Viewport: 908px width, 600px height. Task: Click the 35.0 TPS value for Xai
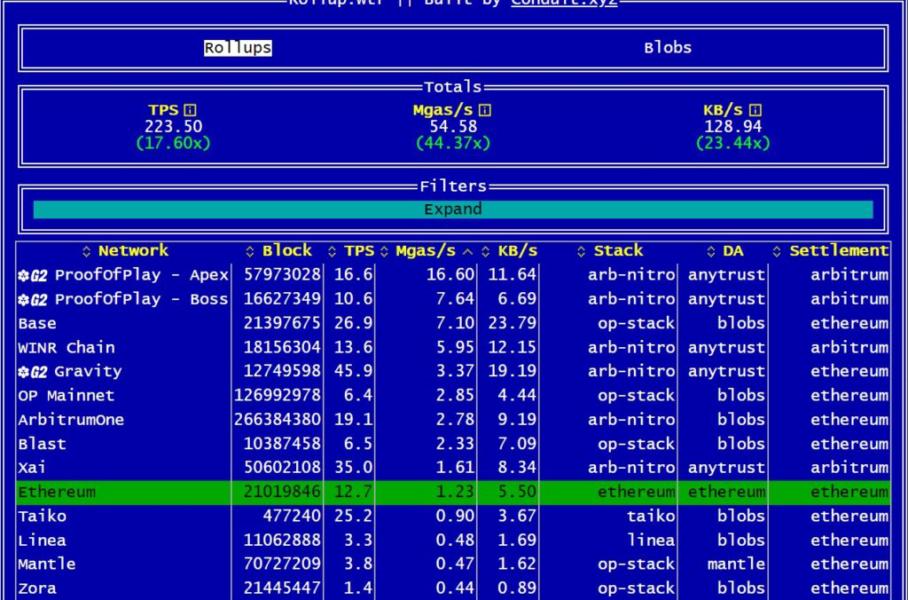pyautogui.click(x=353, y=467)
